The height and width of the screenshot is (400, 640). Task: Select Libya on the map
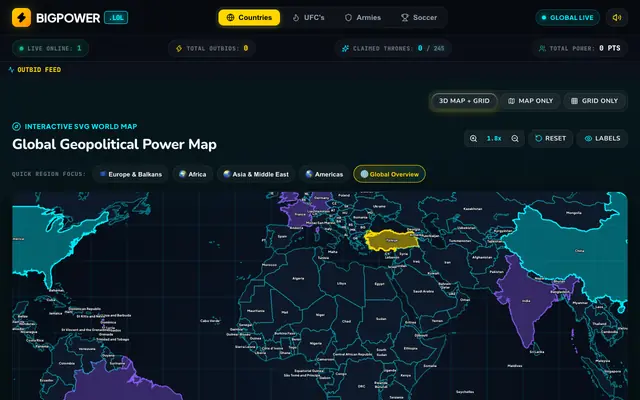[x=342, y=283]
